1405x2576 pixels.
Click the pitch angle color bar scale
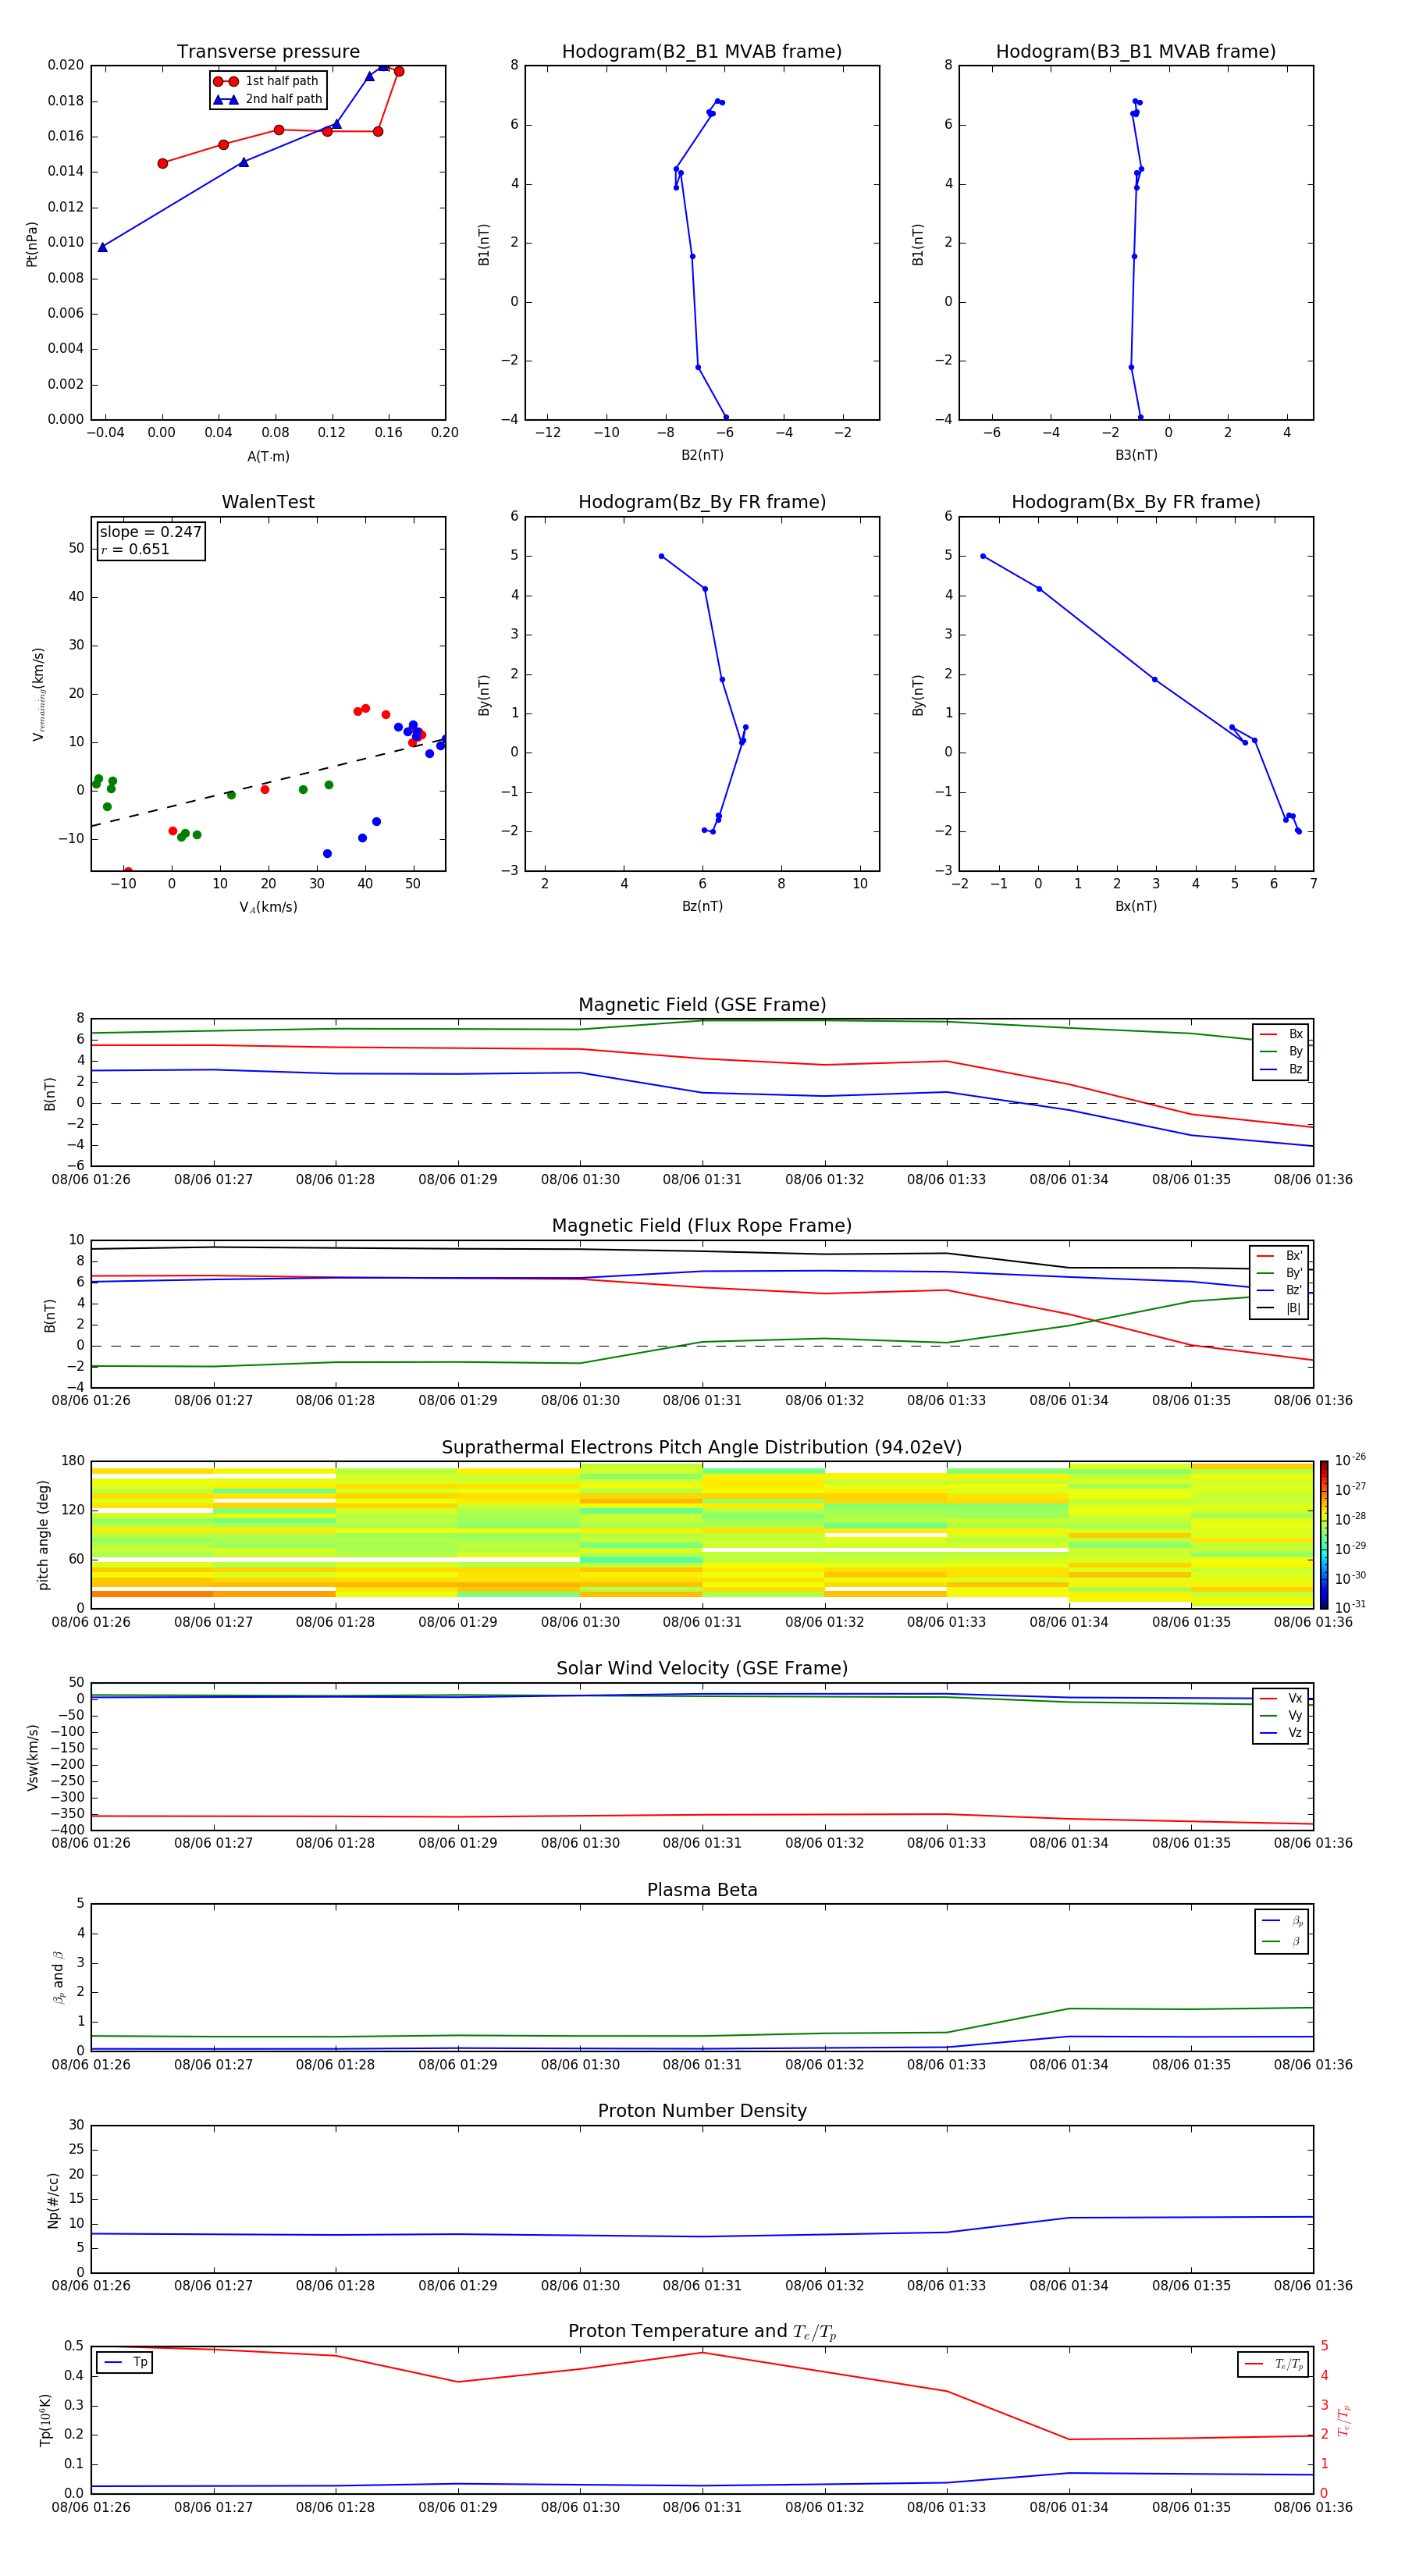(1324, 1534)
